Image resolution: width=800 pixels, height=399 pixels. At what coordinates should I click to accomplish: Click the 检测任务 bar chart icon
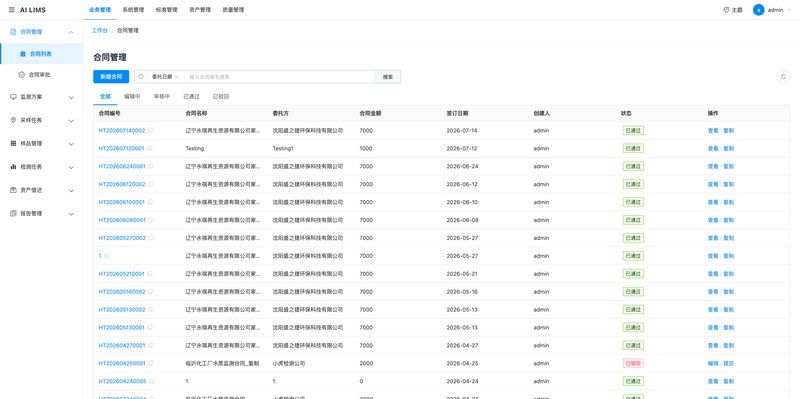pos(13,167)
